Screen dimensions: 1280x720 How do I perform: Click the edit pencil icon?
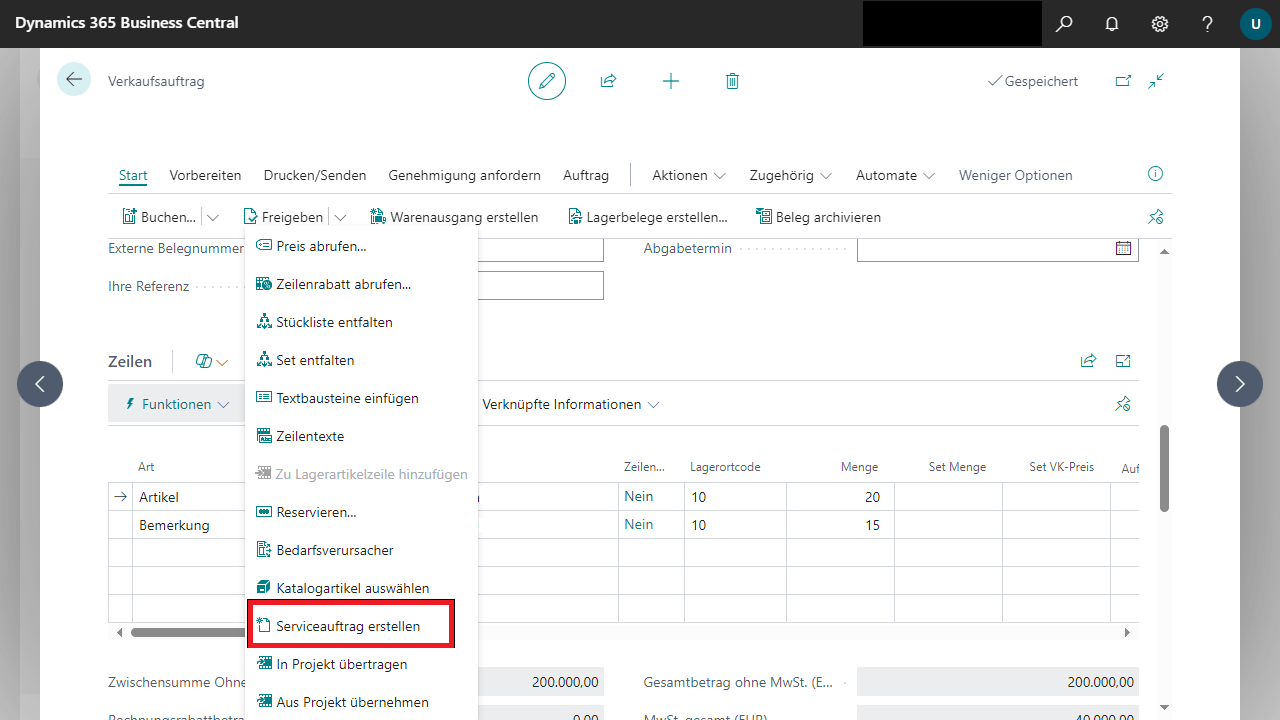tap(547, 81)
